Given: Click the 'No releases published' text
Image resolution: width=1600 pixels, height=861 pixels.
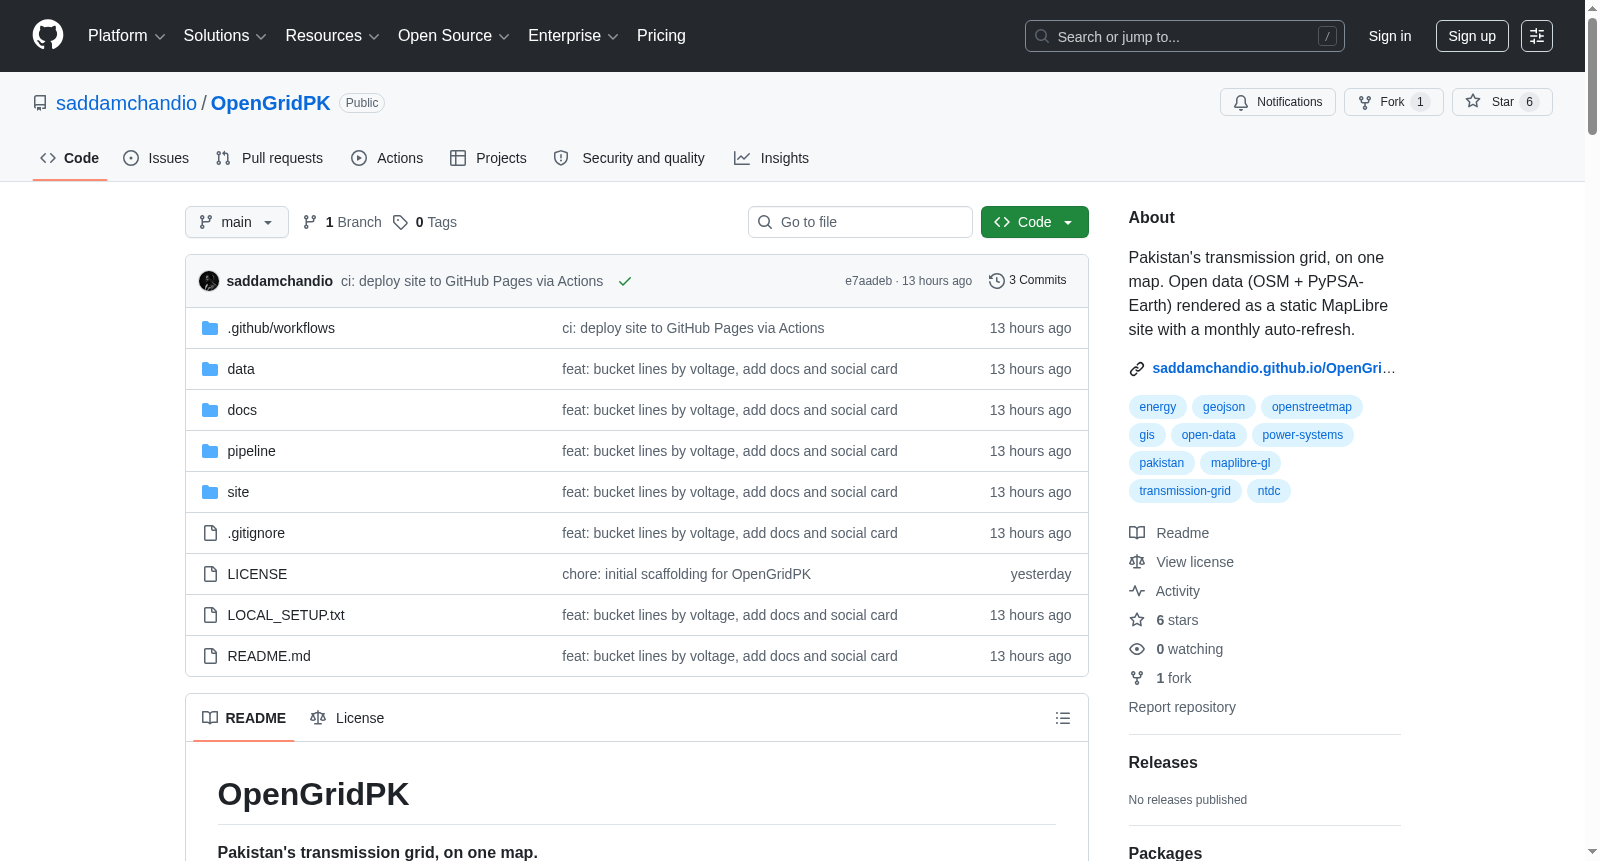Looking at the screenshot, I should [x=1187, y=800].
